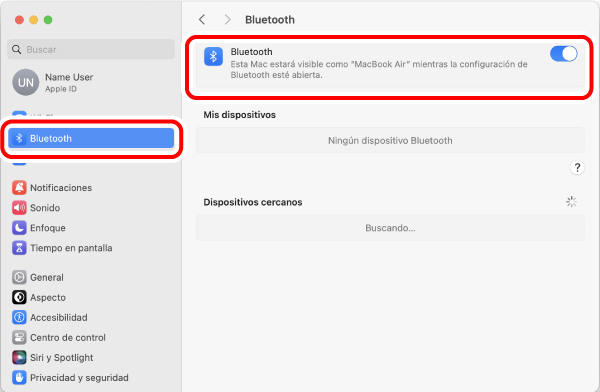The height and width of the screenshot is (392, 600).
Task: Select the Sonido speaker icon
Action: pyautogui.click(x=19, y=208)
